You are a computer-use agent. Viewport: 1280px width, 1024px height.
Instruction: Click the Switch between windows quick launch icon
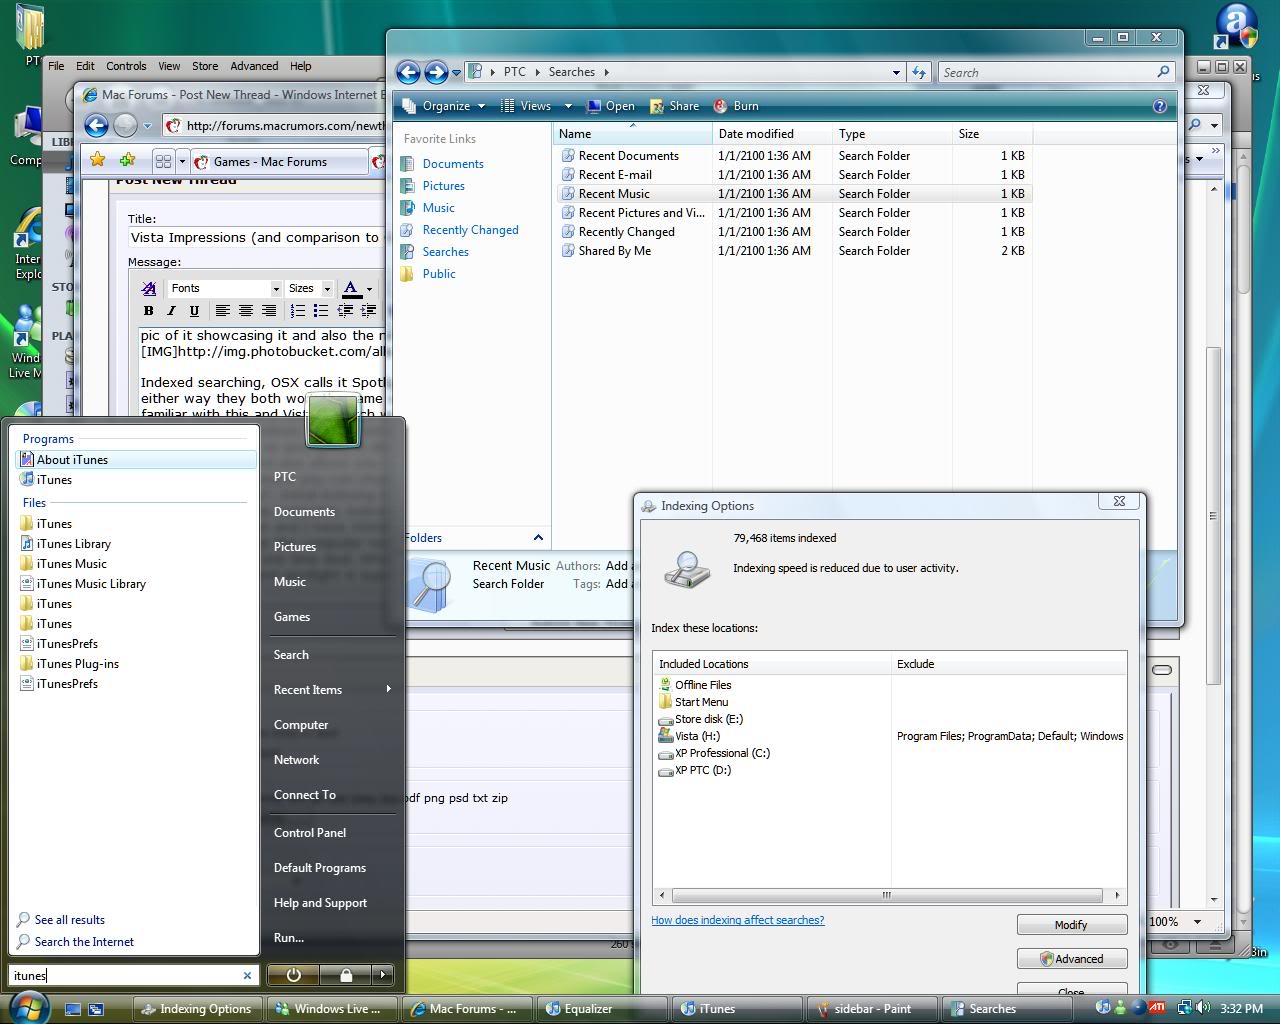[96, 1009]
